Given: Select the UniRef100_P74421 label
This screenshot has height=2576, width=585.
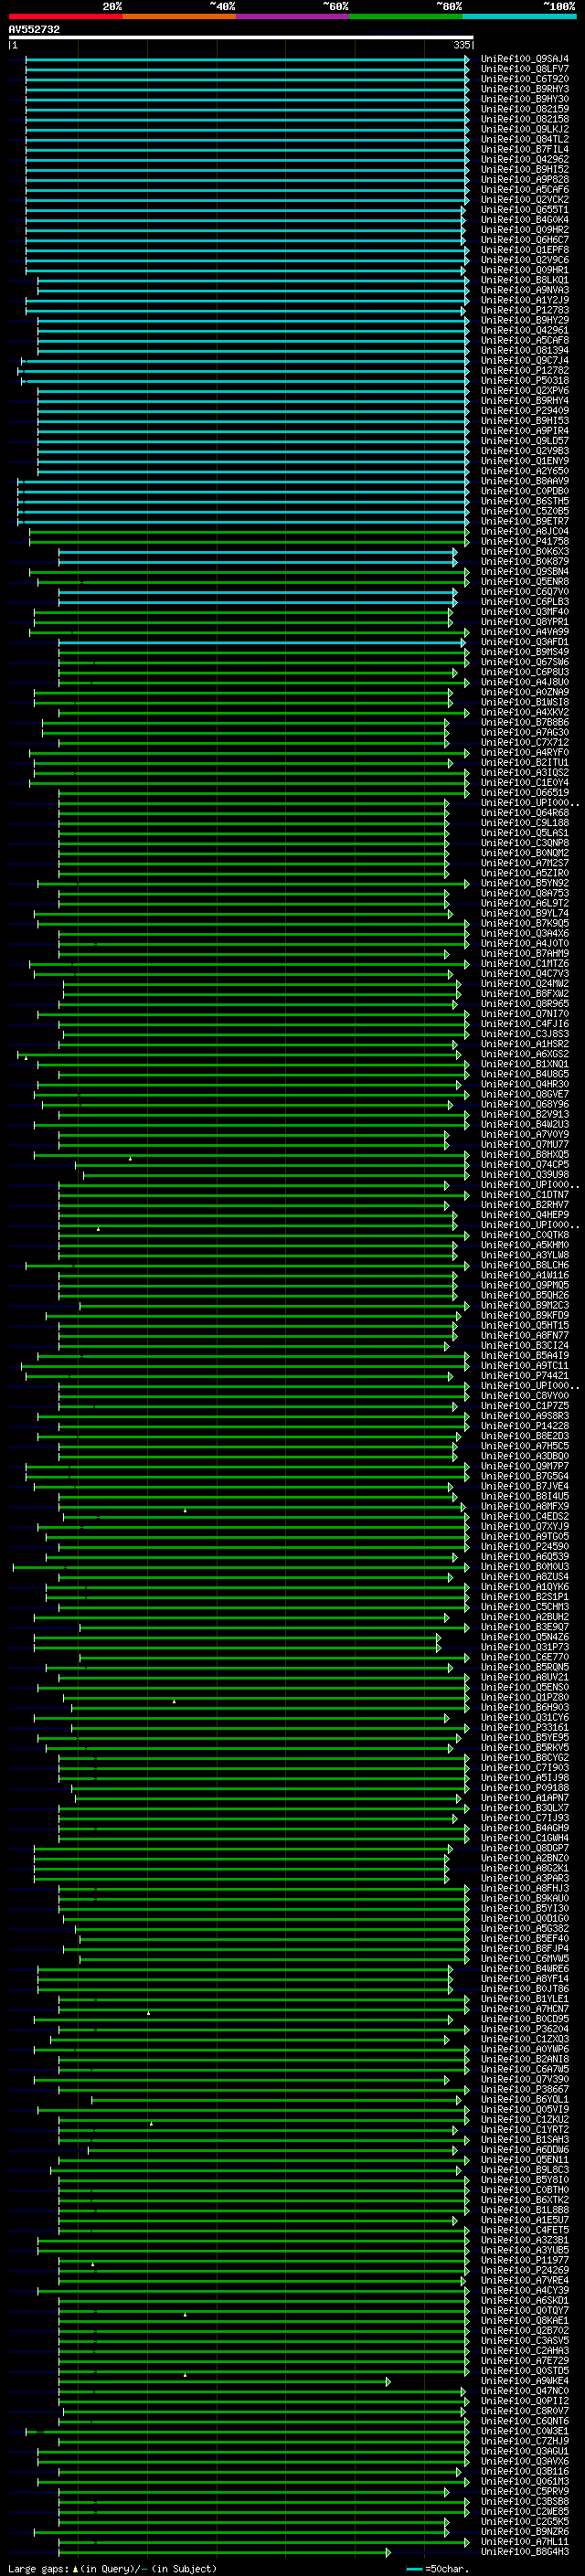Looking at the screenshot, I should tap(525, 1376).
